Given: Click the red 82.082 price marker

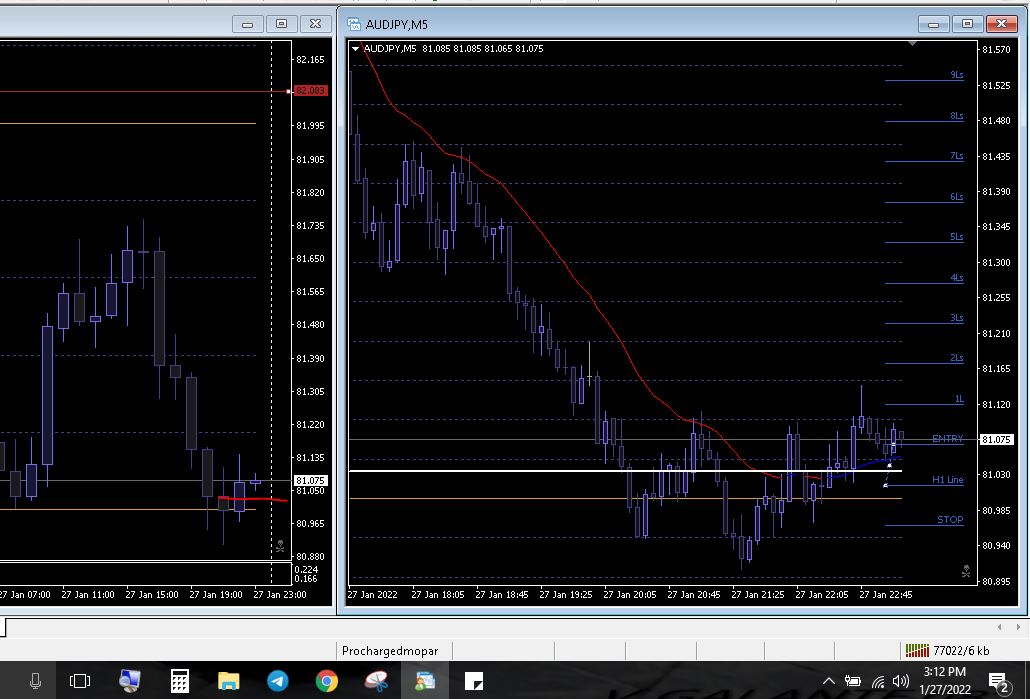Looking at the screenshot, I should click(x=310, y=91).
